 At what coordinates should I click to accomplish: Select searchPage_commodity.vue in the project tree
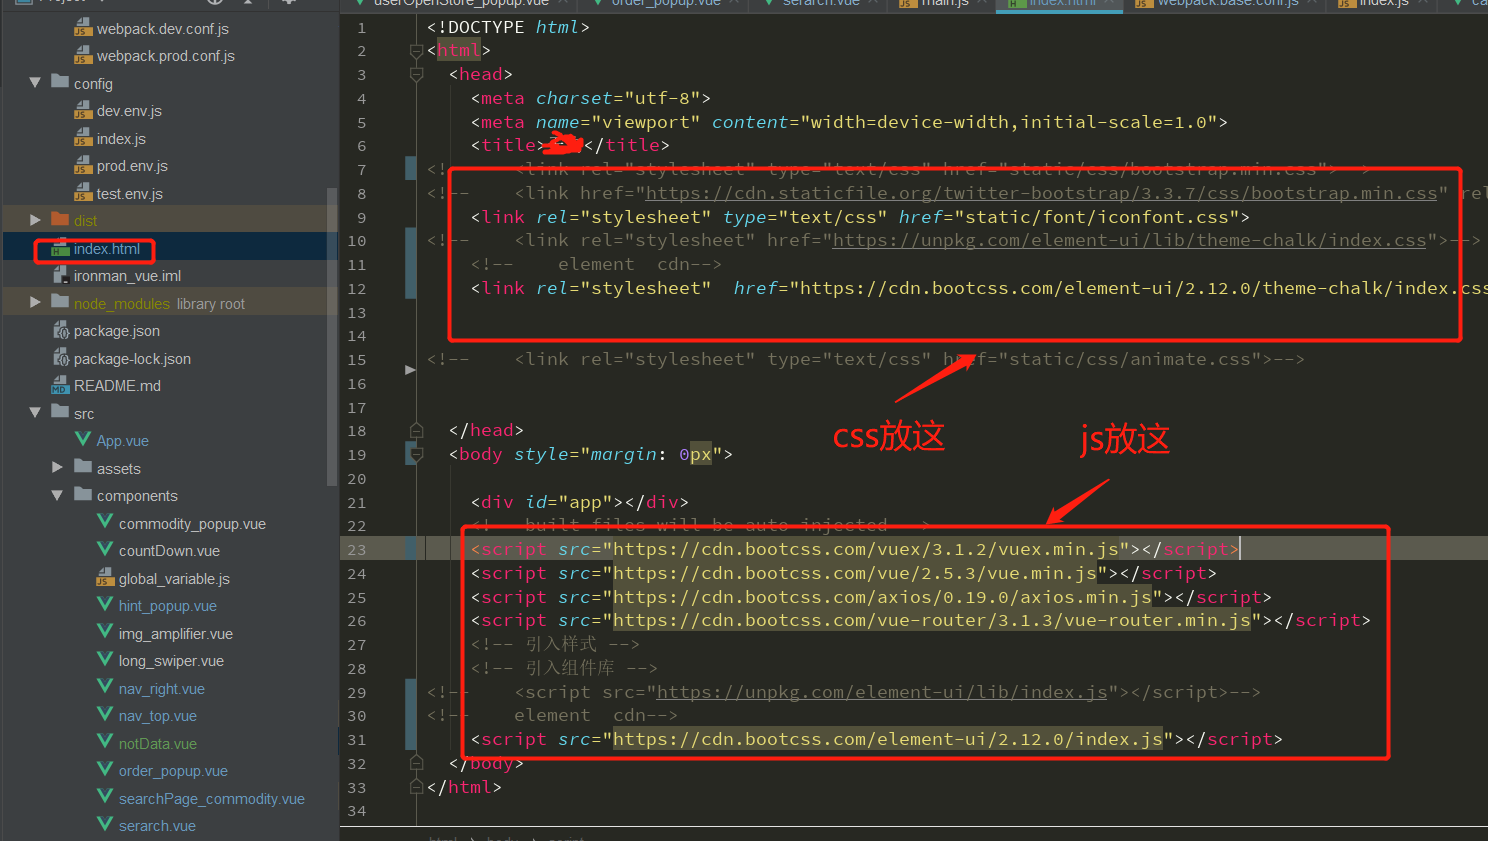[212, 799]
